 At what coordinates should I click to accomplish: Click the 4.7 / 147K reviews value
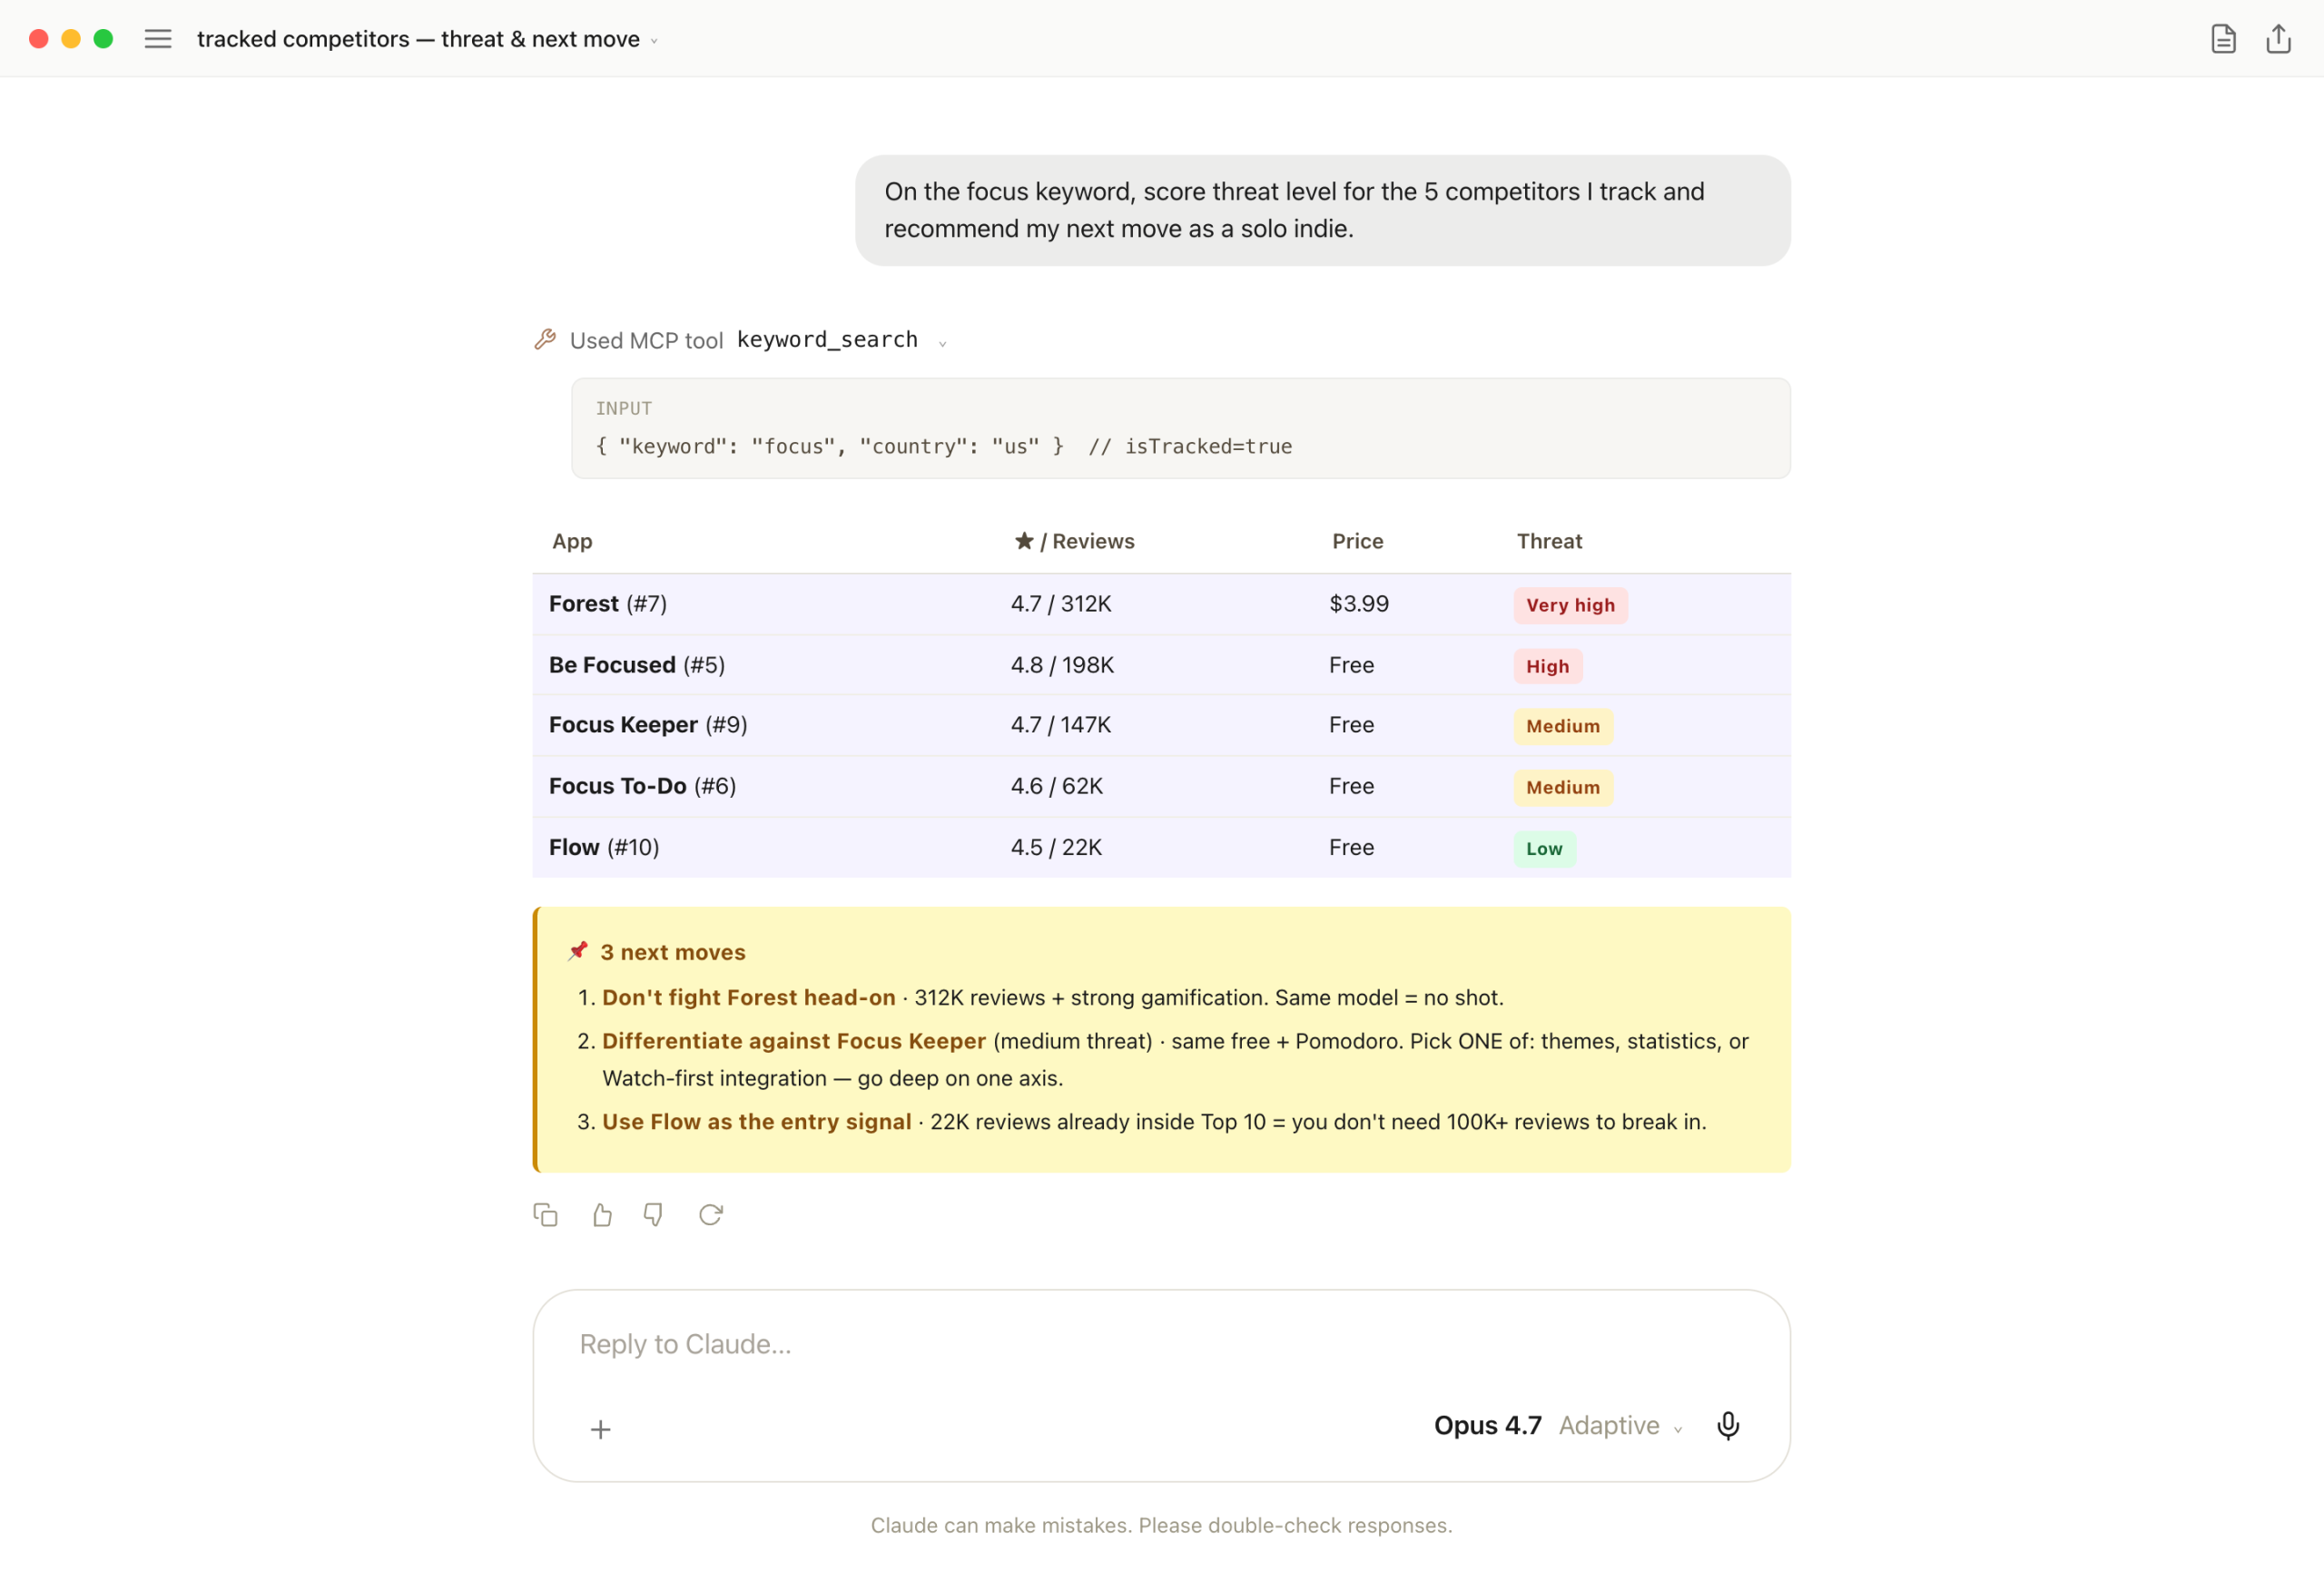click(x=1061, y=725)
